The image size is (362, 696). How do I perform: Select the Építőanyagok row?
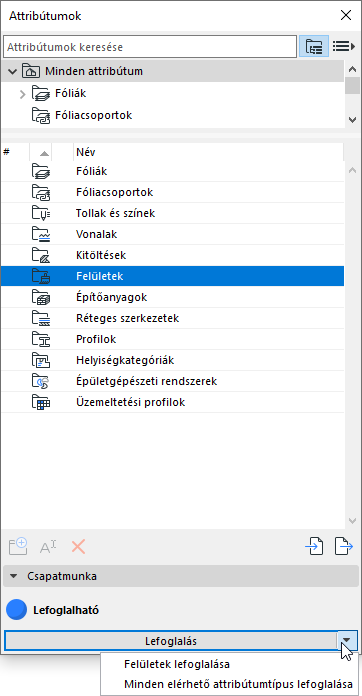click(173, 297)
